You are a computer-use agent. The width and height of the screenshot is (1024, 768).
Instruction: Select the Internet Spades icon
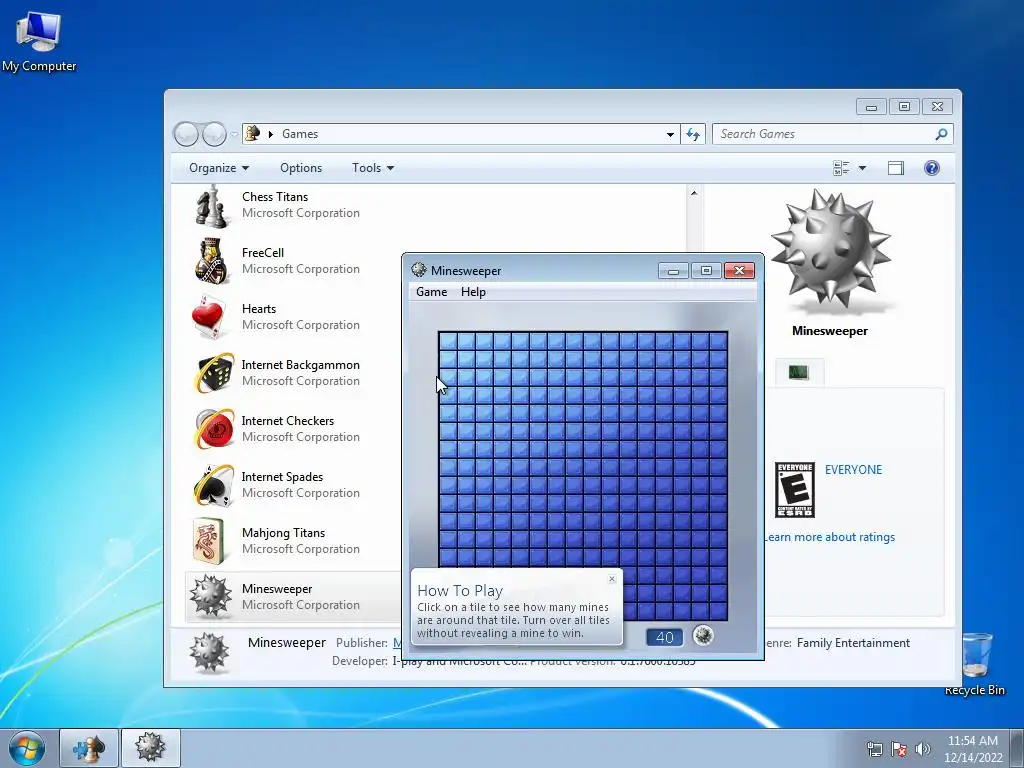point(214,485)
